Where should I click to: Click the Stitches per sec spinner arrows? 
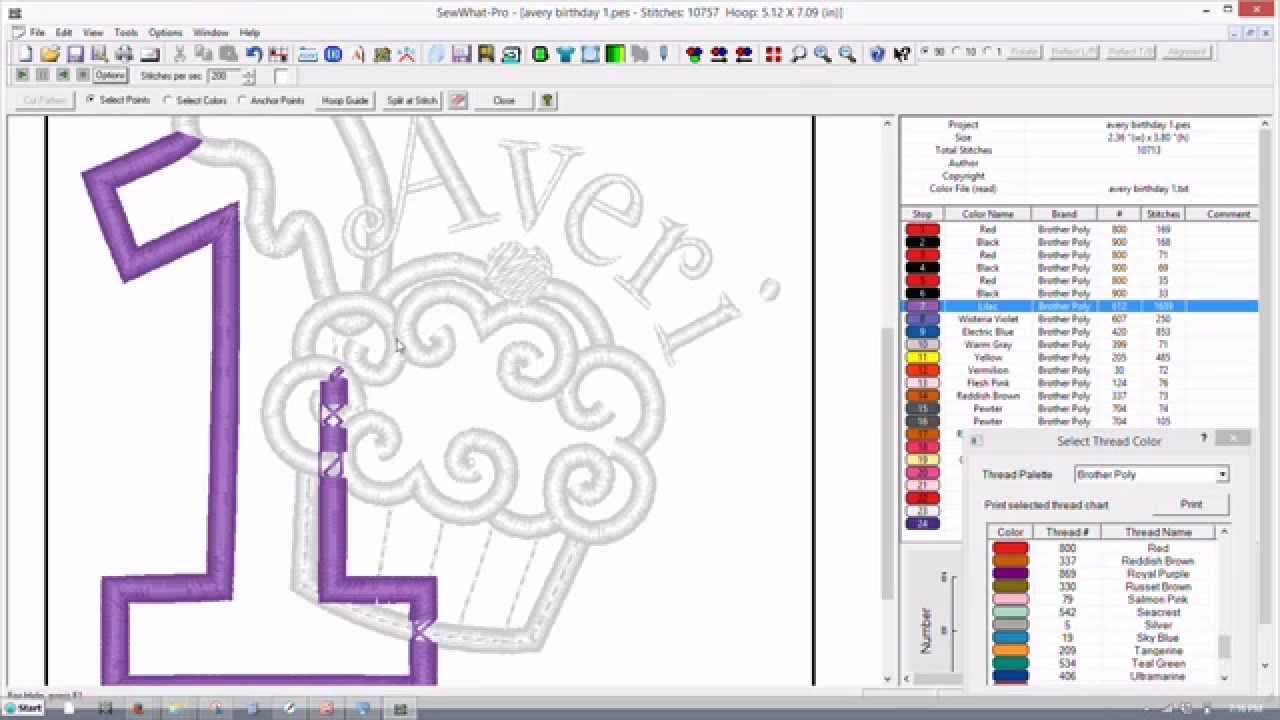pos(249,76)
